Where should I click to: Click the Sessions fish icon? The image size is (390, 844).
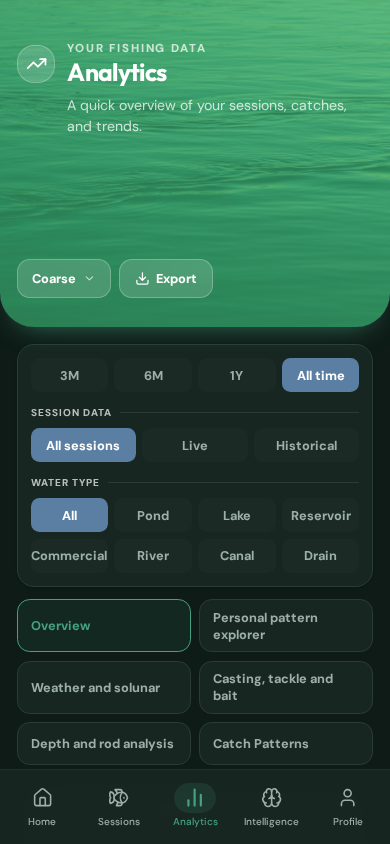(118, 797)
